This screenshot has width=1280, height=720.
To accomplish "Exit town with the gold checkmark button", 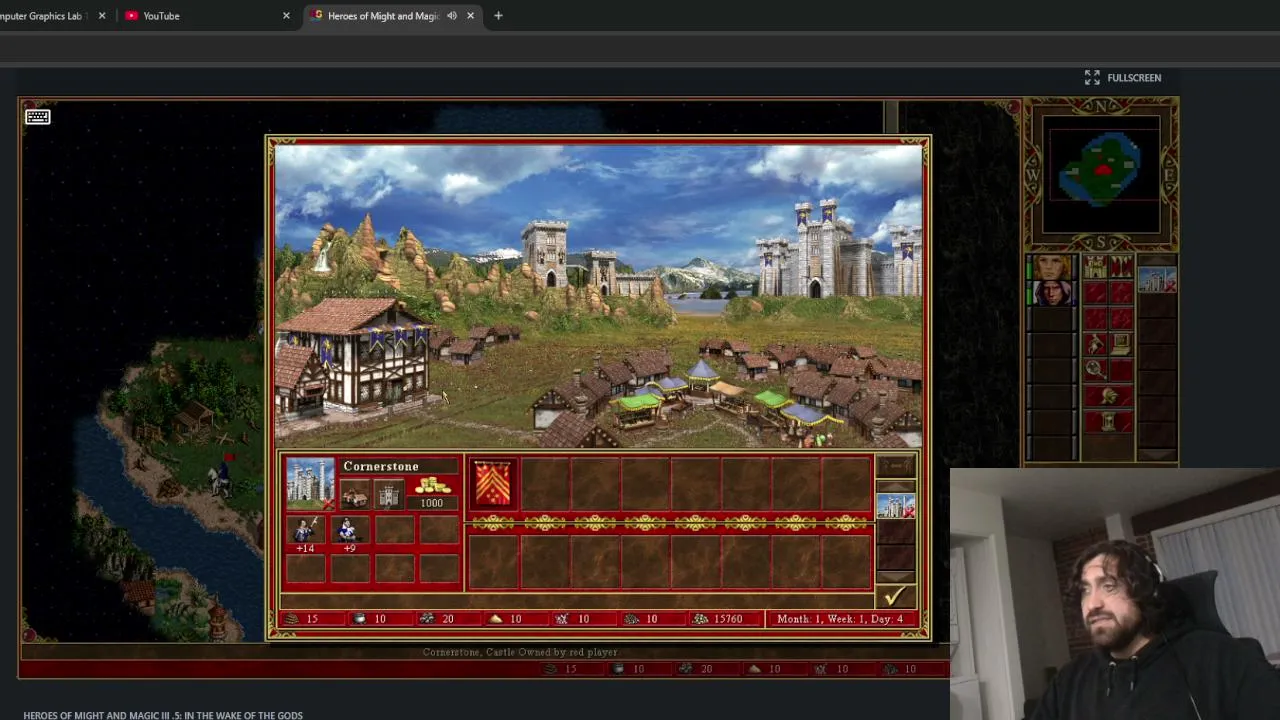I will pos(895,596).
